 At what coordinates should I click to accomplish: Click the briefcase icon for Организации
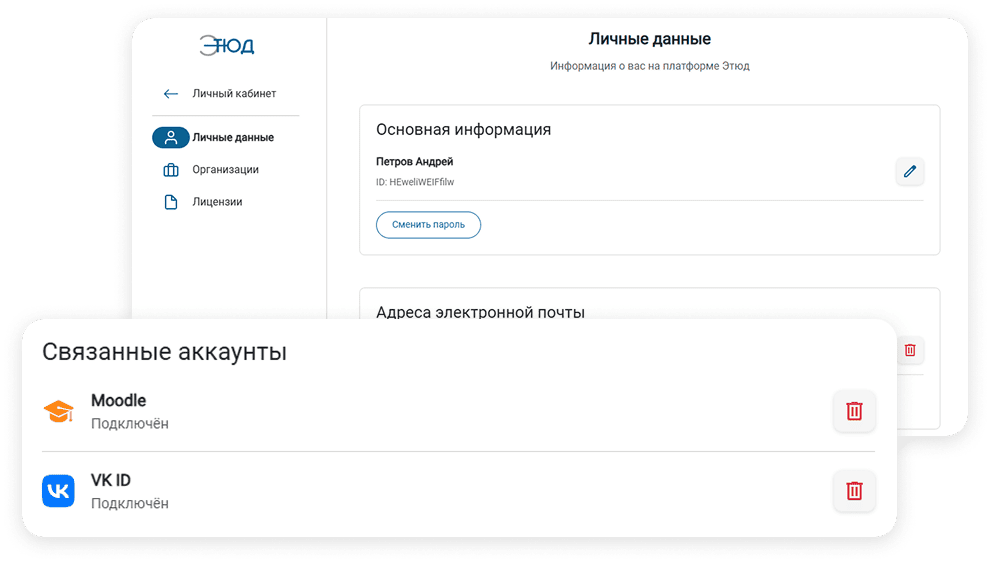pyautogui.click(x=171, y=170)
